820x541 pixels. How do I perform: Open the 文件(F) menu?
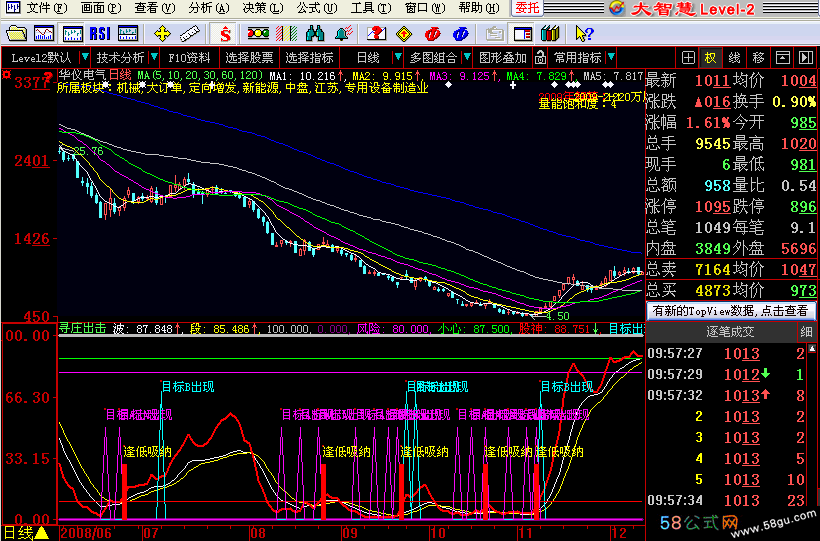click(47, 8)
